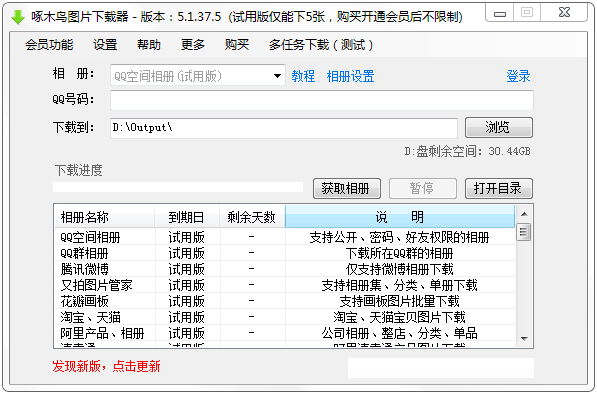Click 支持相册集、分类、单册下载 description
This screenshot has width=597, height=393.
point(399,286)
